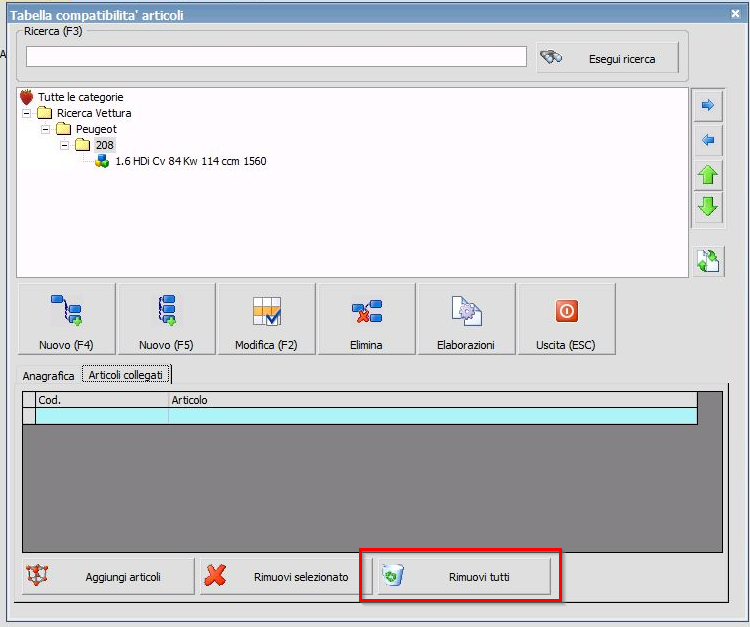Collapse the 208 node
The height and width of the screenshot is (627, 750).
pos(65,145)
